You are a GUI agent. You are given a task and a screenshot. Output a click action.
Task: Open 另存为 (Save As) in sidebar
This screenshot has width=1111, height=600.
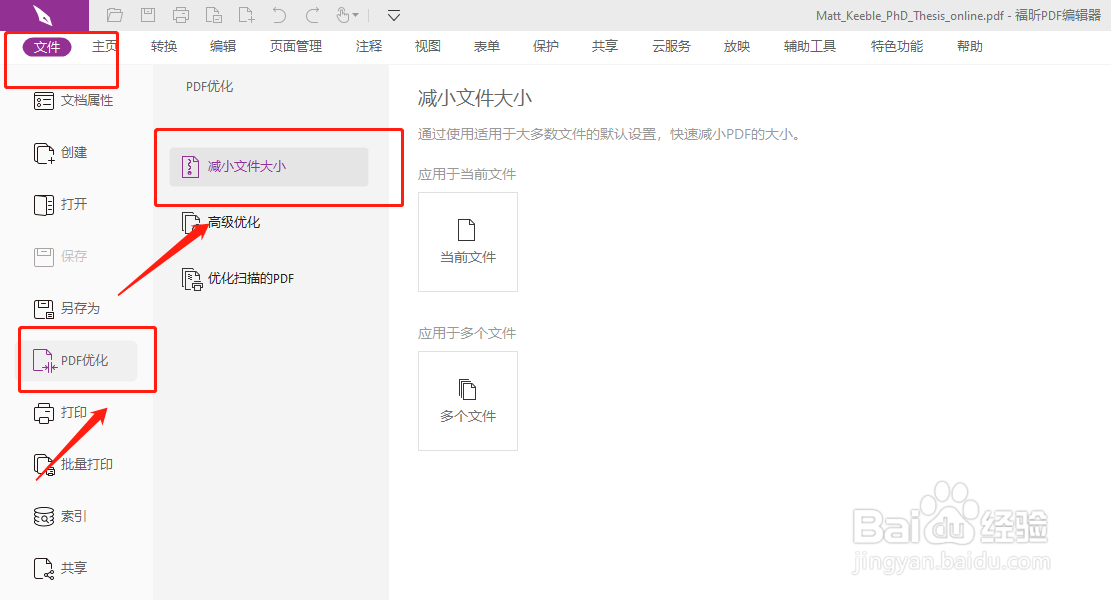point(78,308)
